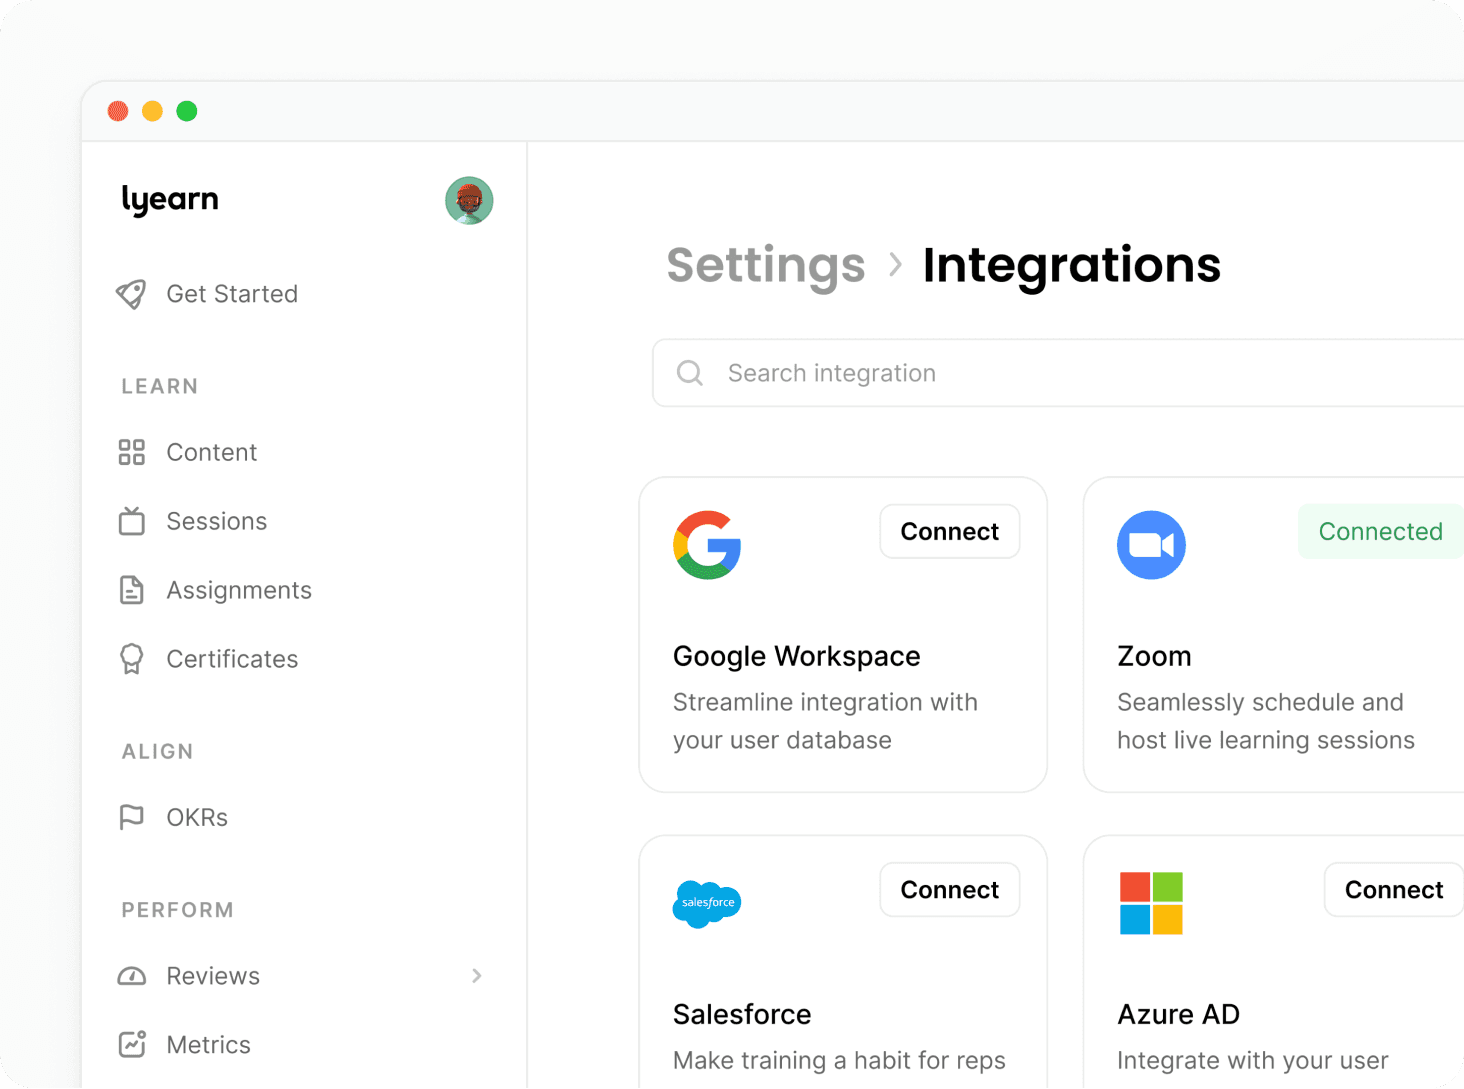This screenshot has height=1089, width=1464.
Task: Click the Reviews gauge icon
Action: [131, 976]
